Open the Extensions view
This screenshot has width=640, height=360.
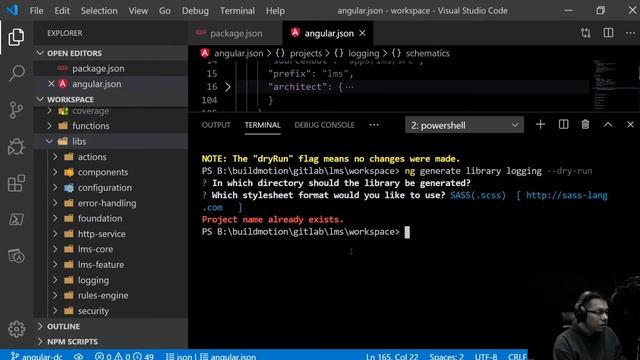16,183
